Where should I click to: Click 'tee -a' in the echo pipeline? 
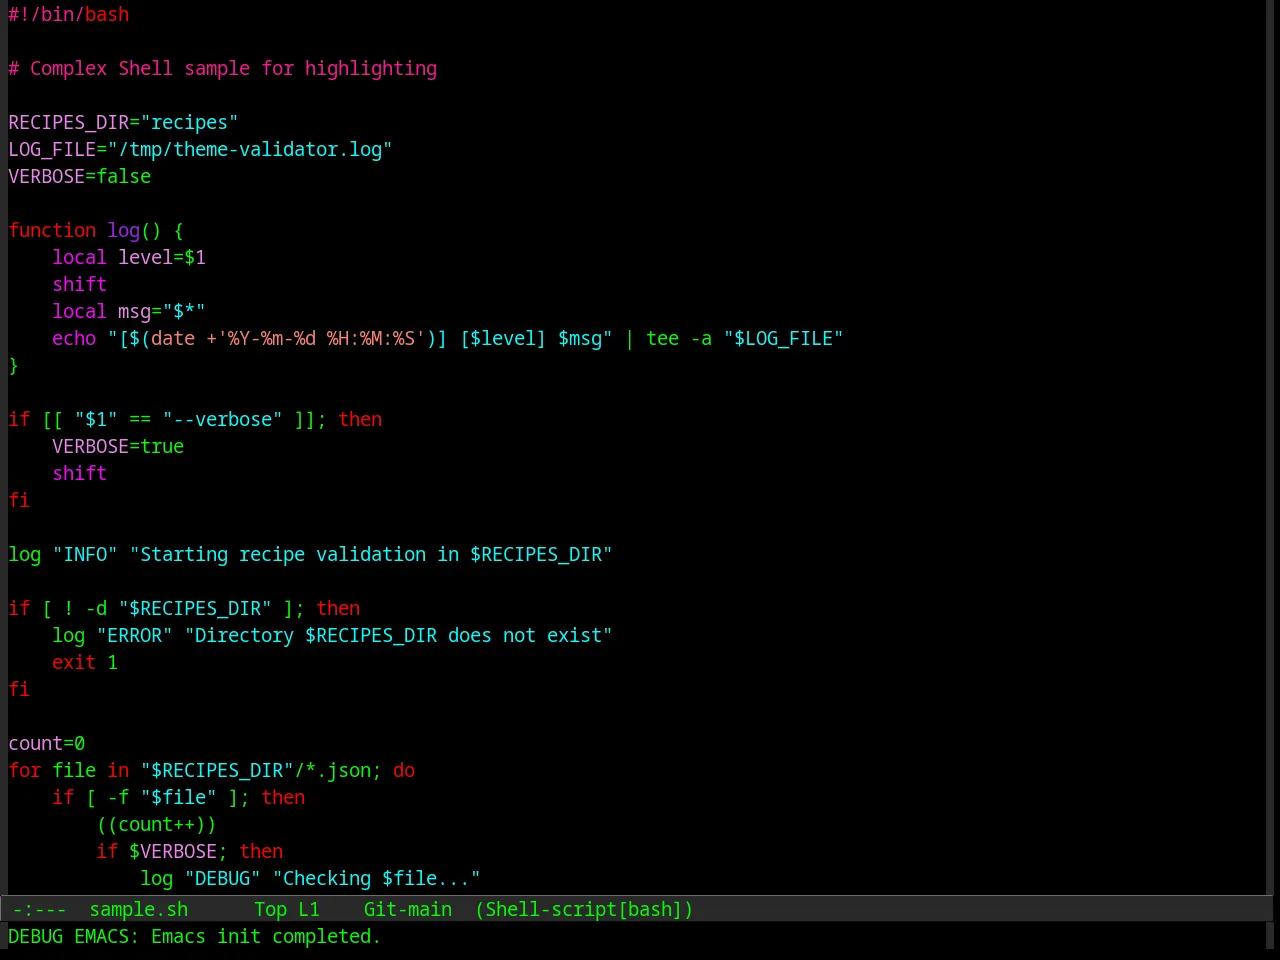click(x=679, y=338)
